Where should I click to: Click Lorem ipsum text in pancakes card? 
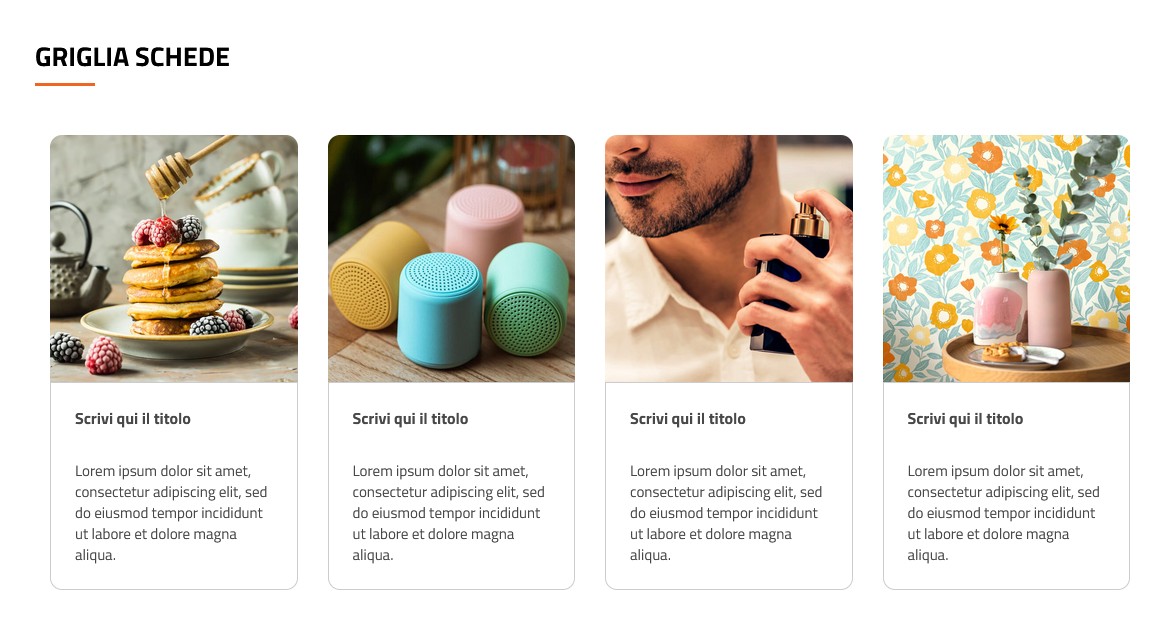171,513
